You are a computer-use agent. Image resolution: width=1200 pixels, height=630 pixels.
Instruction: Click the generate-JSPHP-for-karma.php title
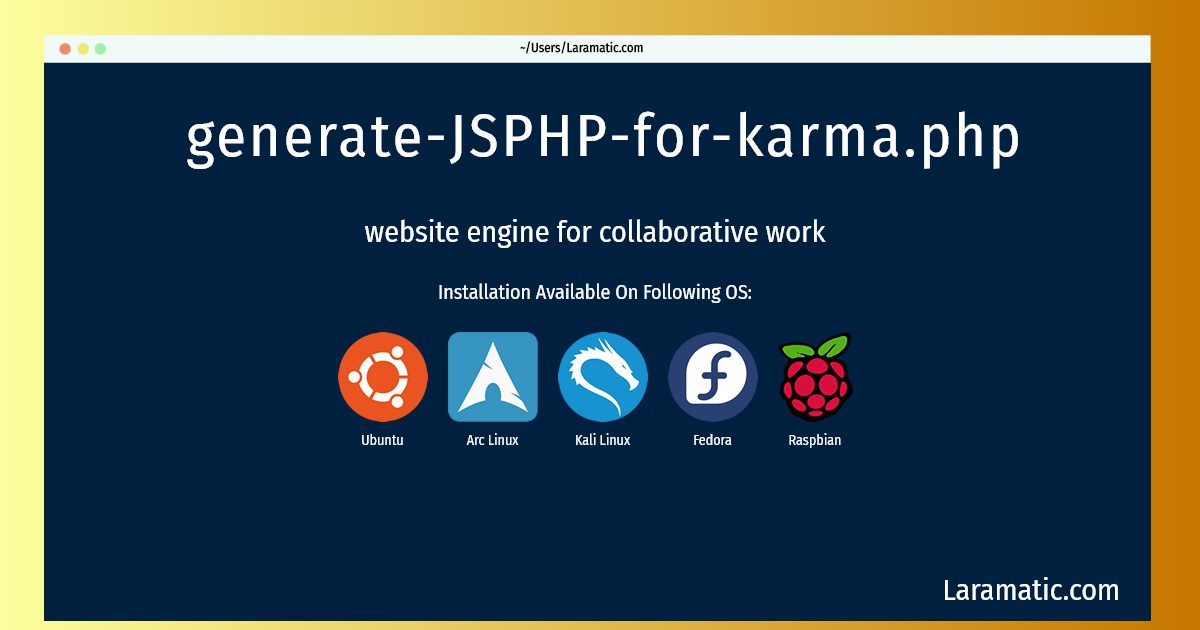pos(603,139)
